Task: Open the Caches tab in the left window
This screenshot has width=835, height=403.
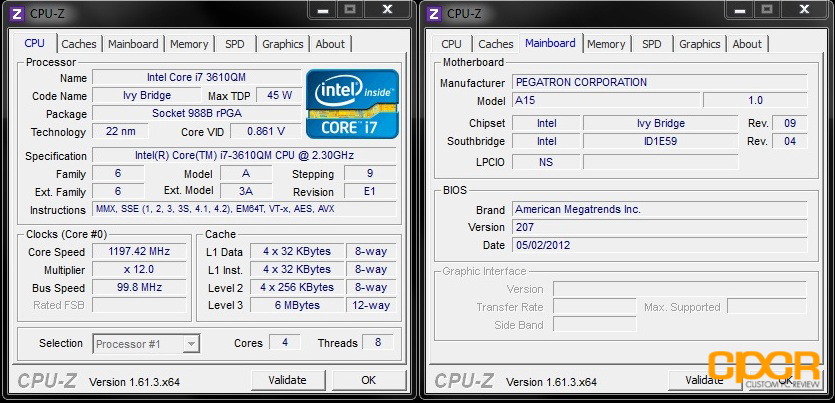Action: 79,44
